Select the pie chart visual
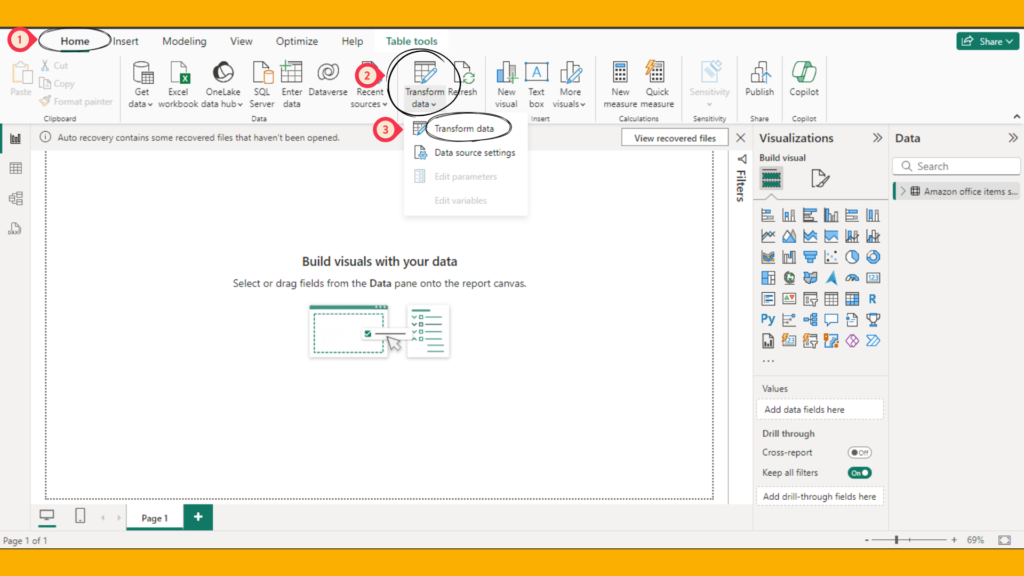The width and height of the screenshot is (1024, 576). (852, 257)
